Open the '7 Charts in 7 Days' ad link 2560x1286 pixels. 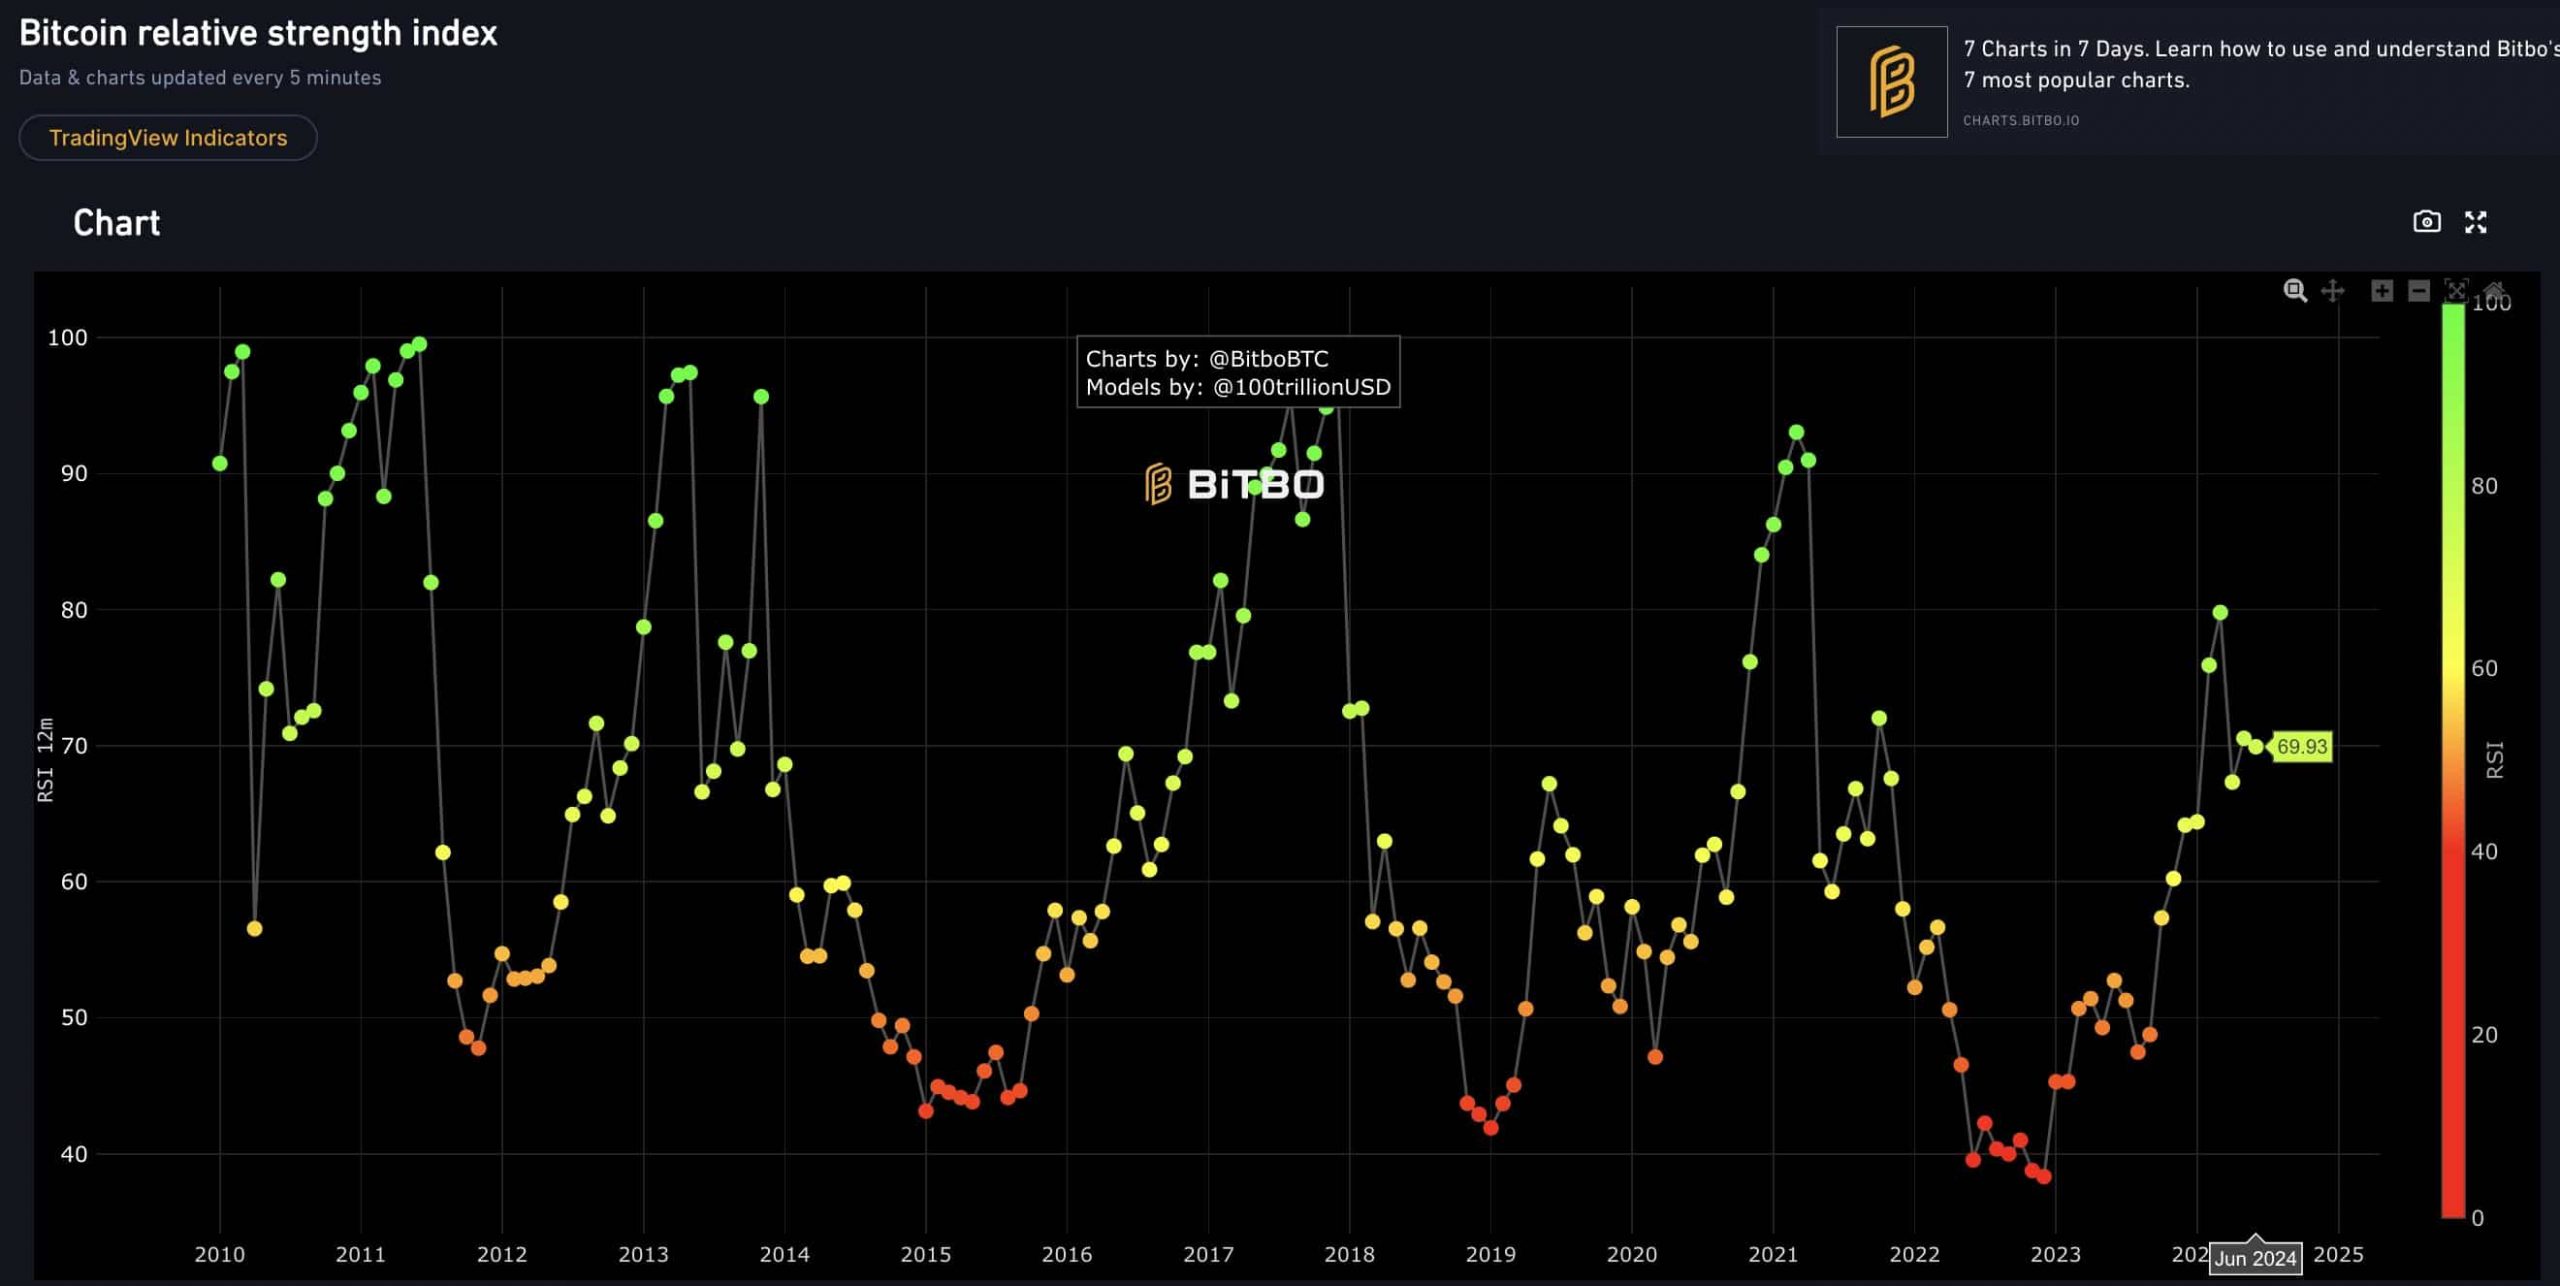pyautogui.click(x=2260, y=64)
